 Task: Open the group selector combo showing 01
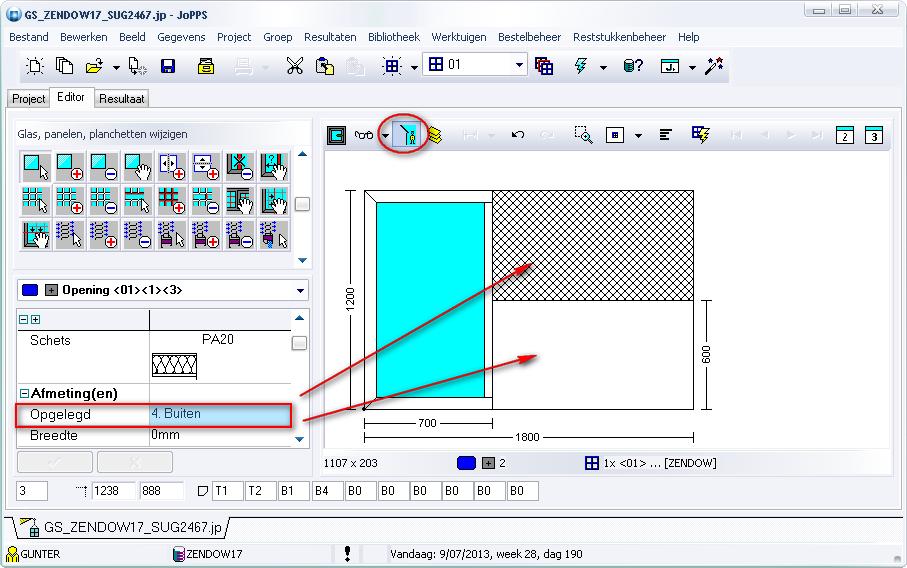point(475,64)
